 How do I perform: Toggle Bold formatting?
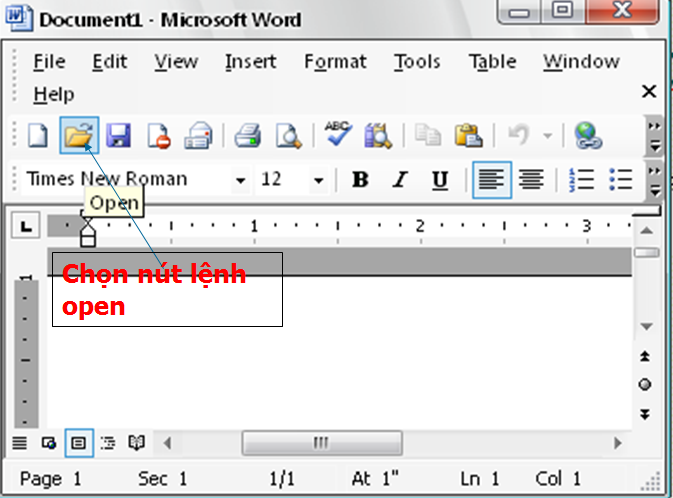point(361,180)
